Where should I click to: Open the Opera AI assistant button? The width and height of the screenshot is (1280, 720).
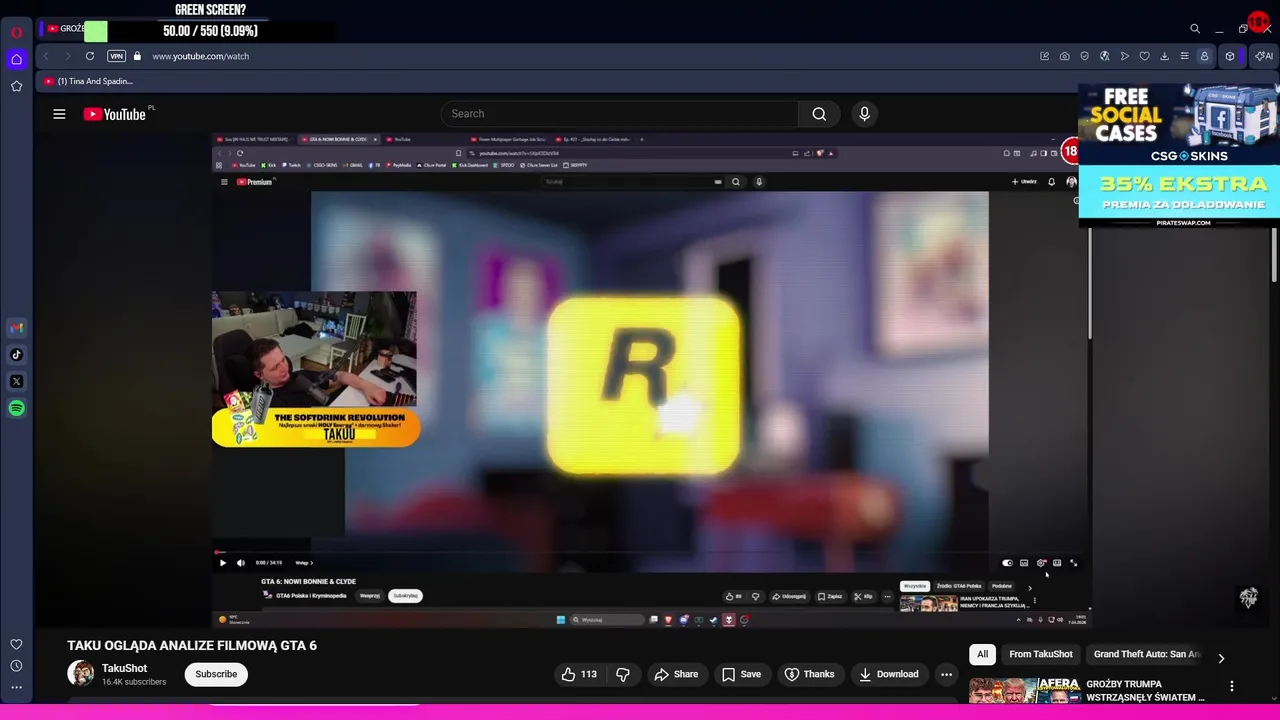1264,56
